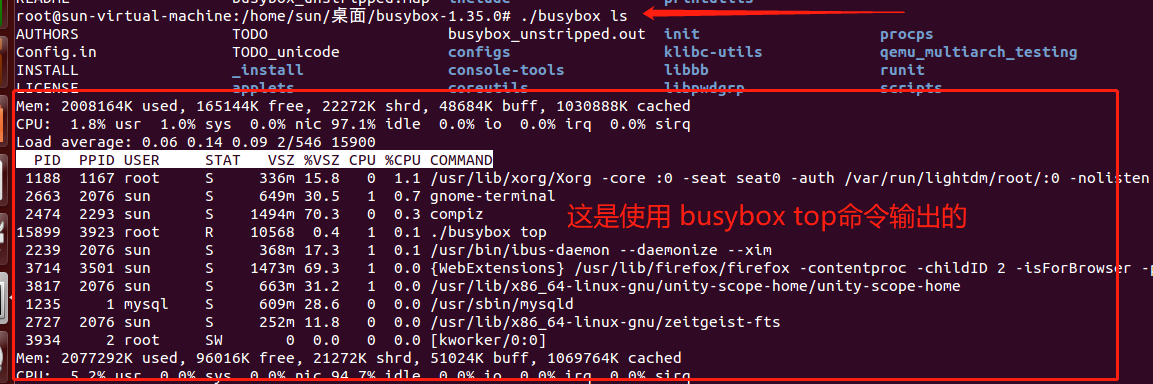Click the gnome-terminal process name
Viewport: 1153px width, 384px height.
493,196
